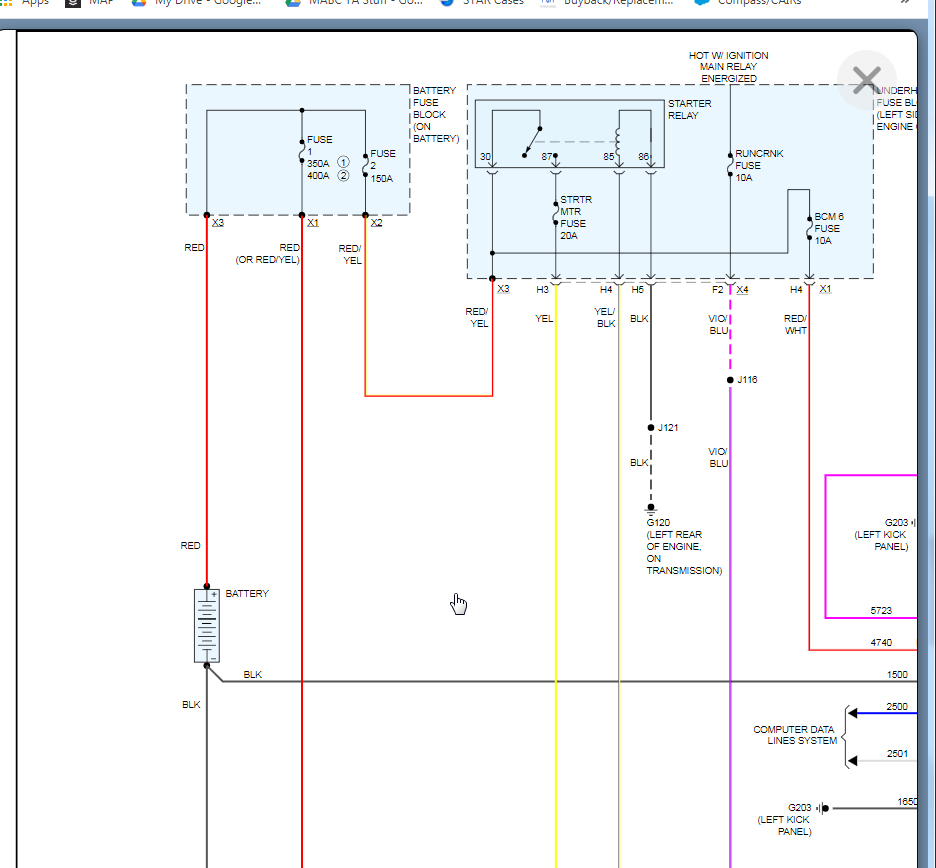Open the STAR Cases bookmark

tap(482, 2)
